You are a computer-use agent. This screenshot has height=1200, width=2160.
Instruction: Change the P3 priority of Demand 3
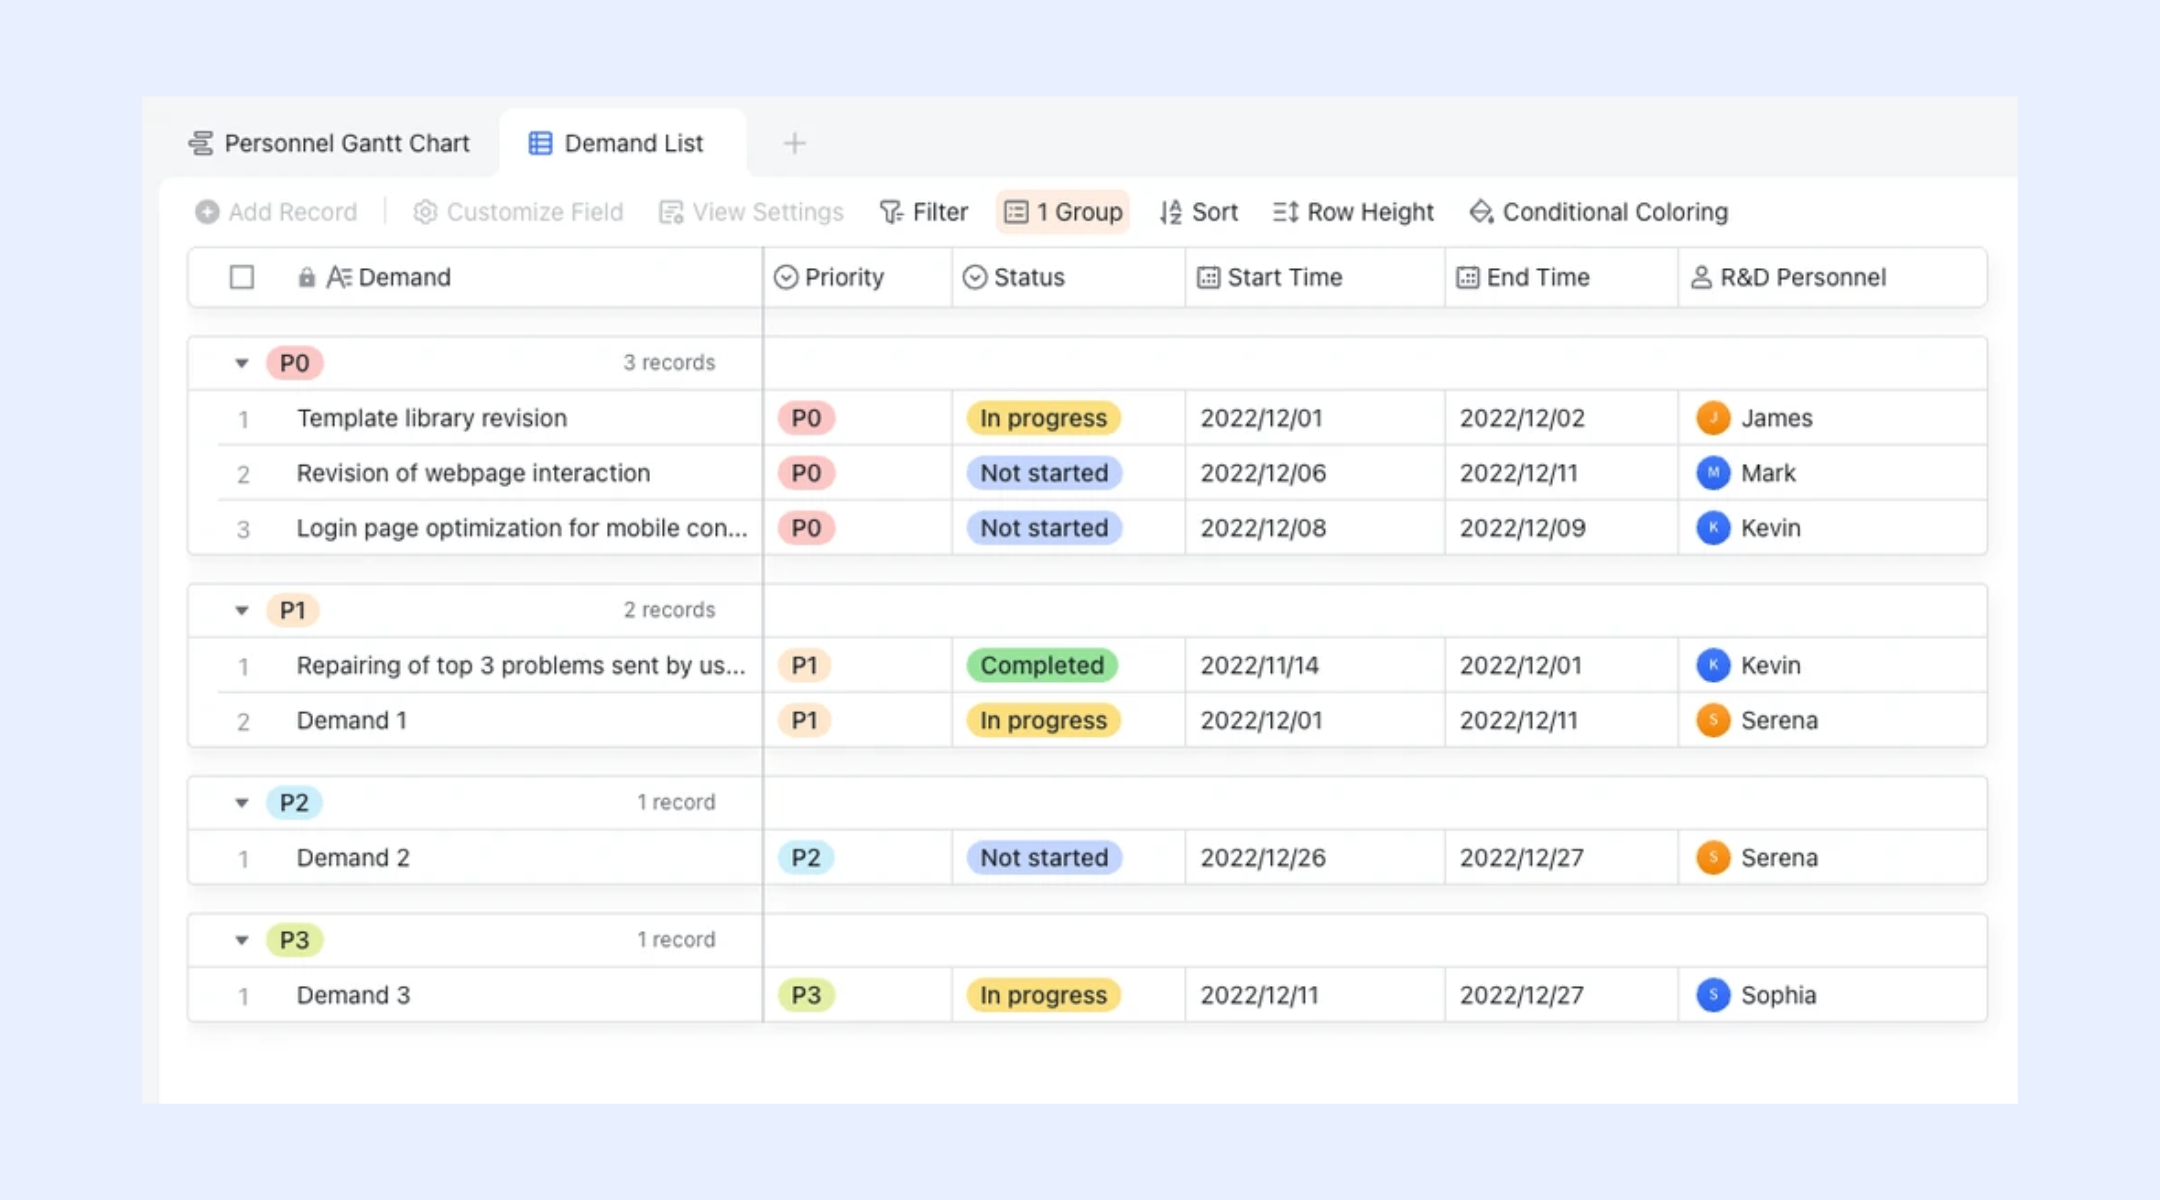[x=806, y=995]
